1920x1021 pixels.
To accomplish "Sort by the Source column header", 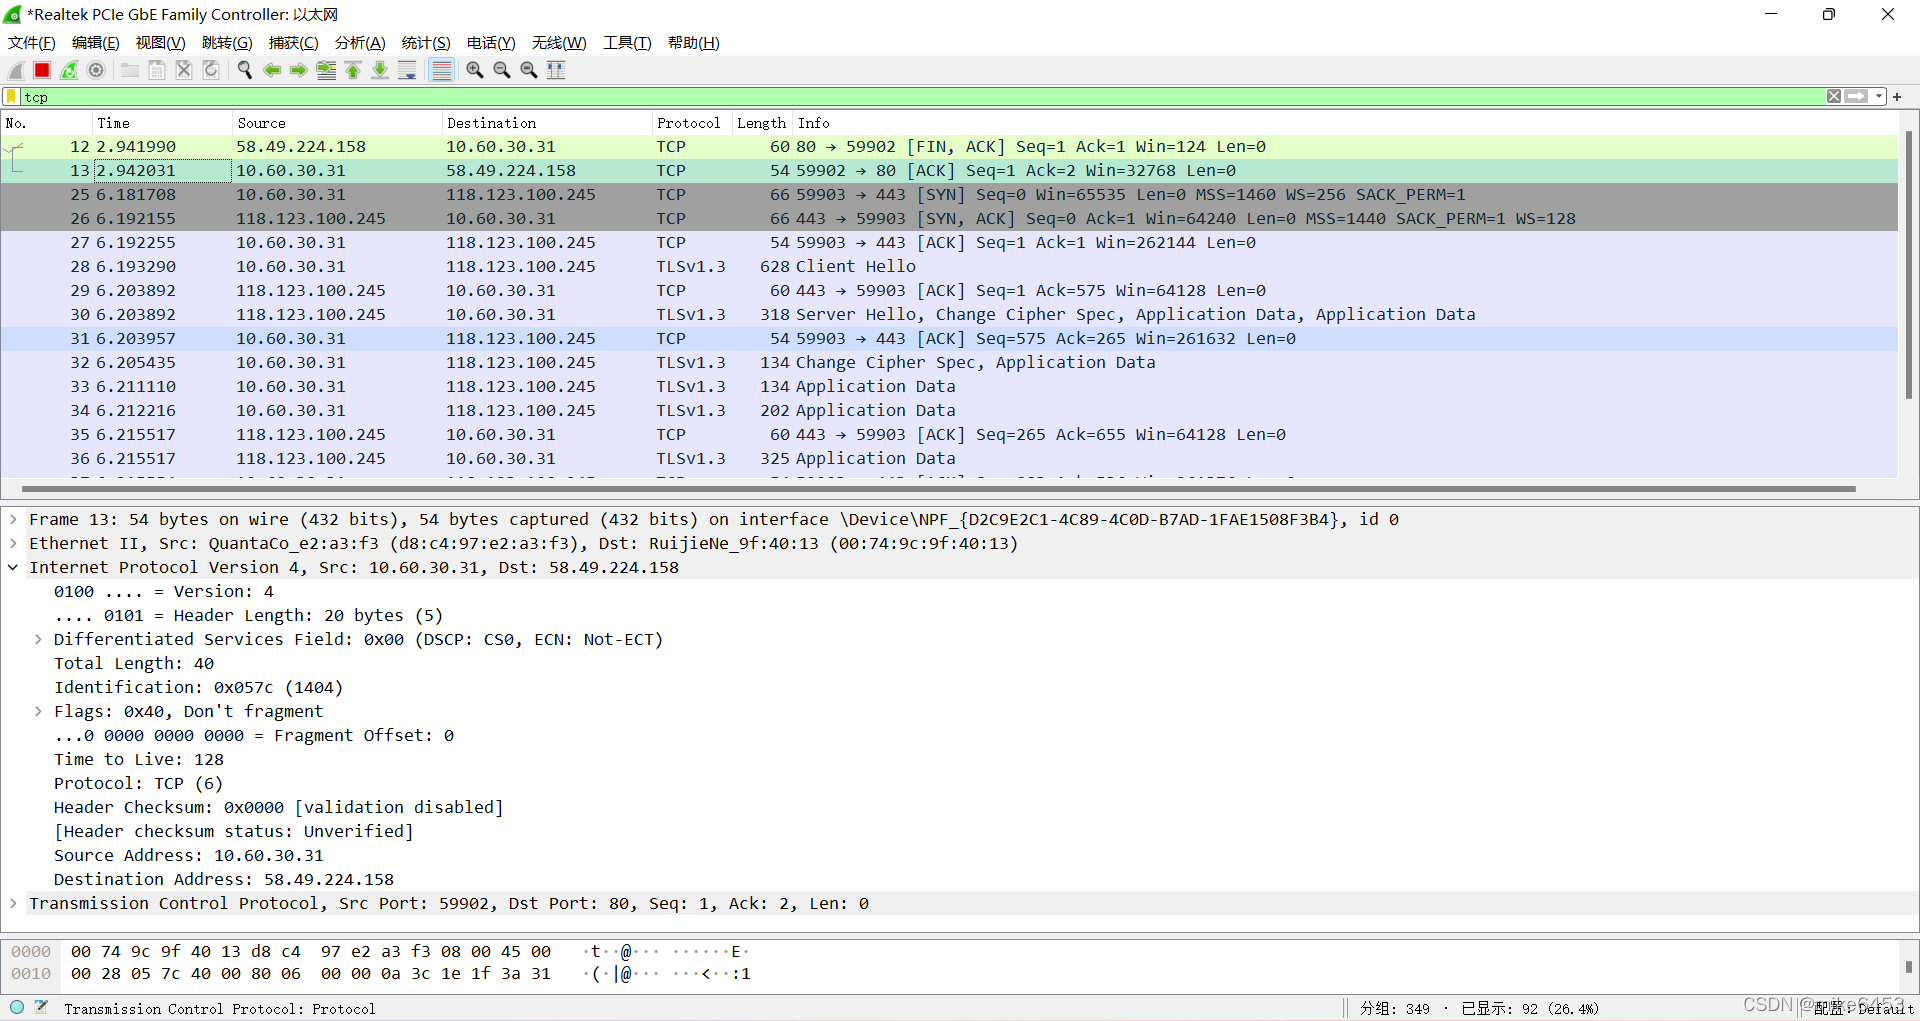I will [337, 123].
